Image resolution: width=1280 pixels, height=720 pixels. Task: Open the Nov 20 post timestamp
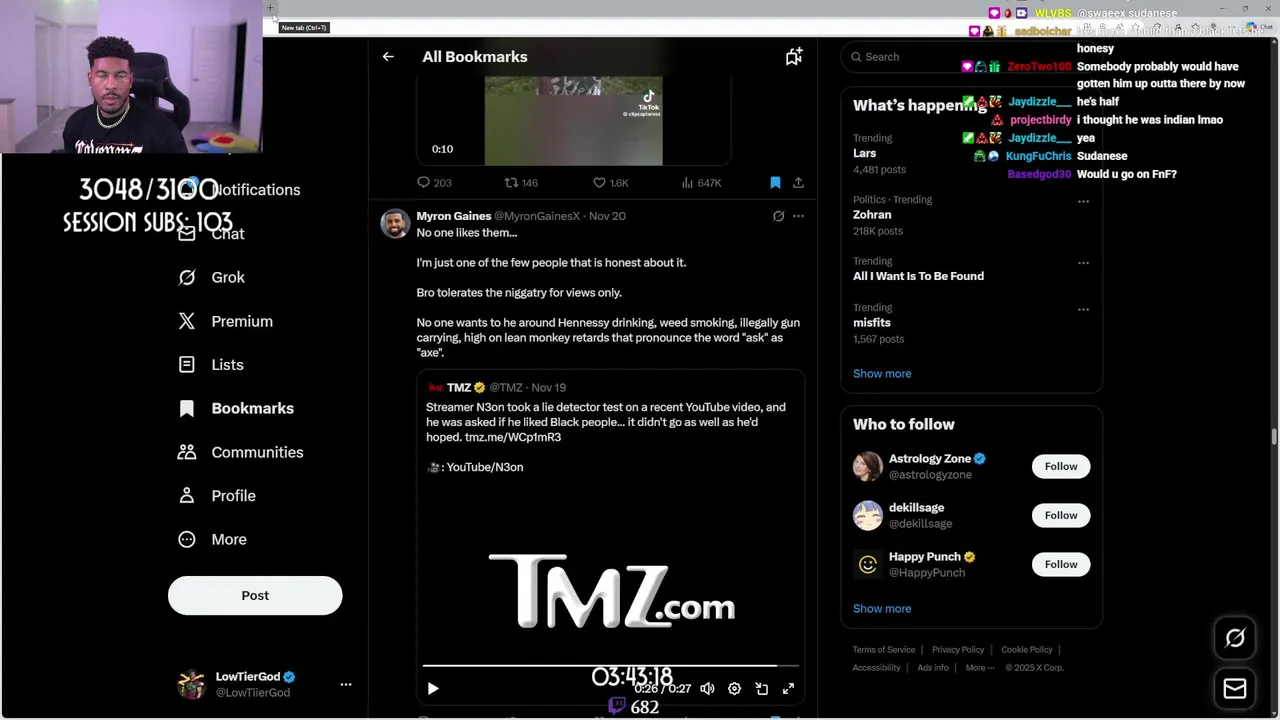[x=607, y=216]
